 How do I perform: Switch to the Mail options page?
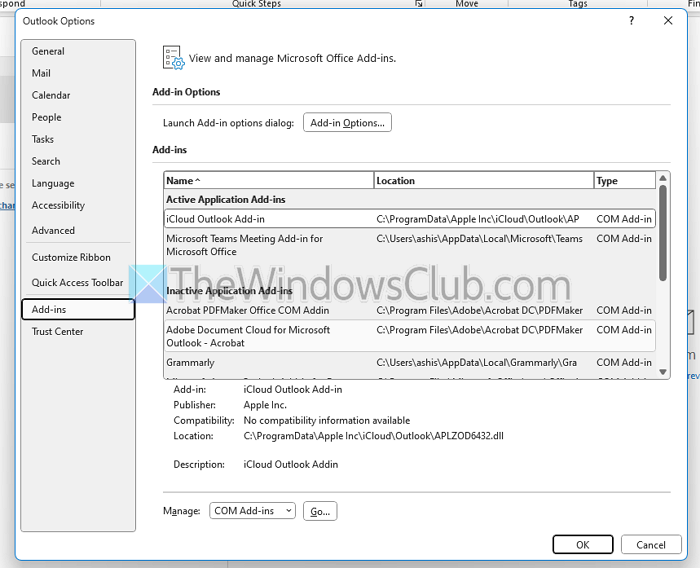click(41, 73)
